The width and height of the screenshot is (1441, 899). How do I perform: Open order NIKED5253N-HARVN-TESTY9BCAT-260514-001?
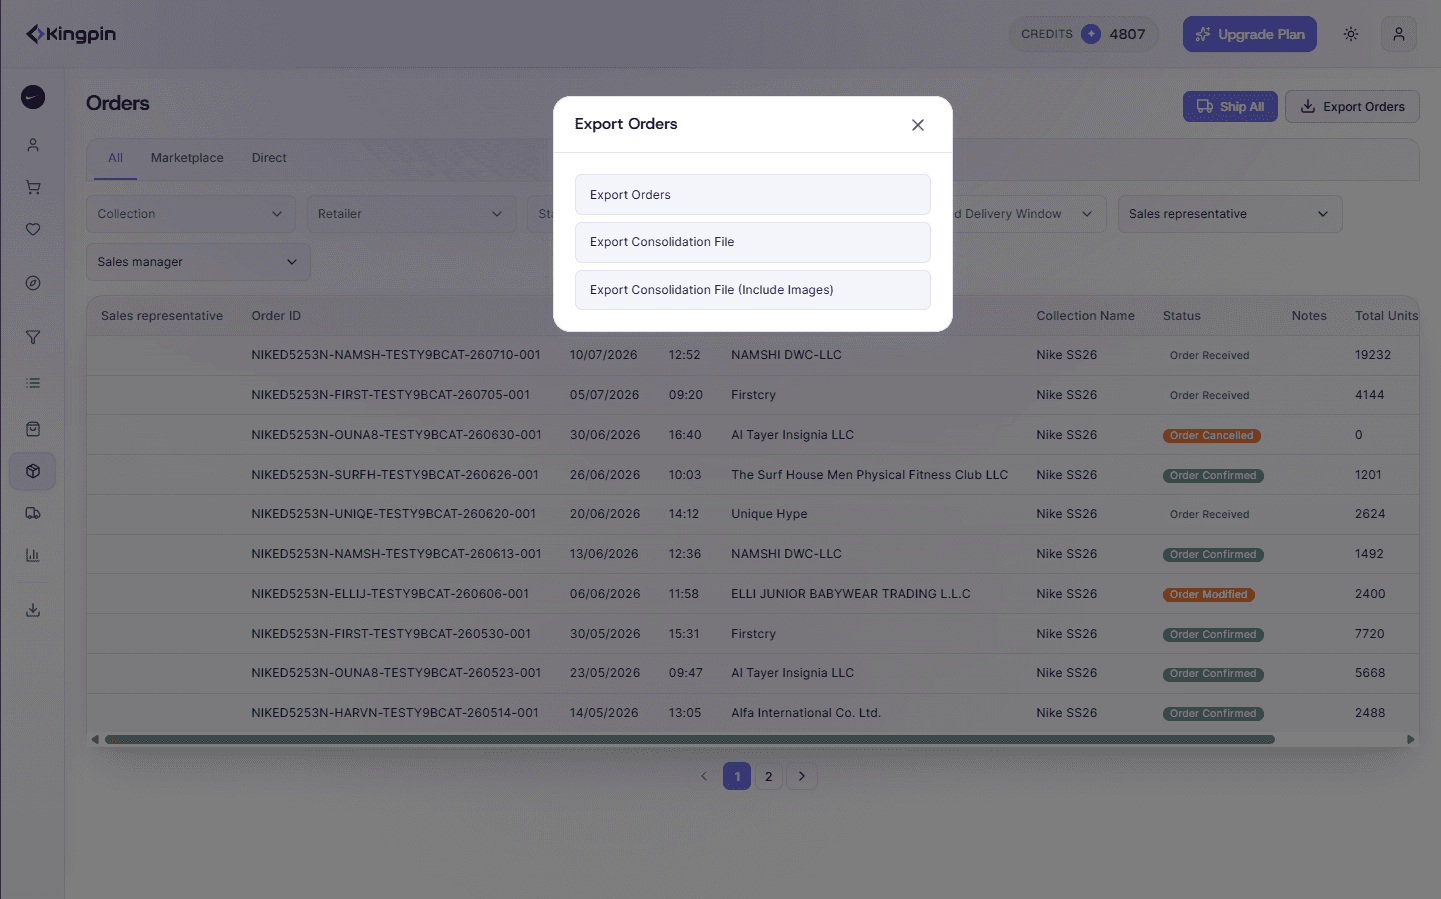395,713
